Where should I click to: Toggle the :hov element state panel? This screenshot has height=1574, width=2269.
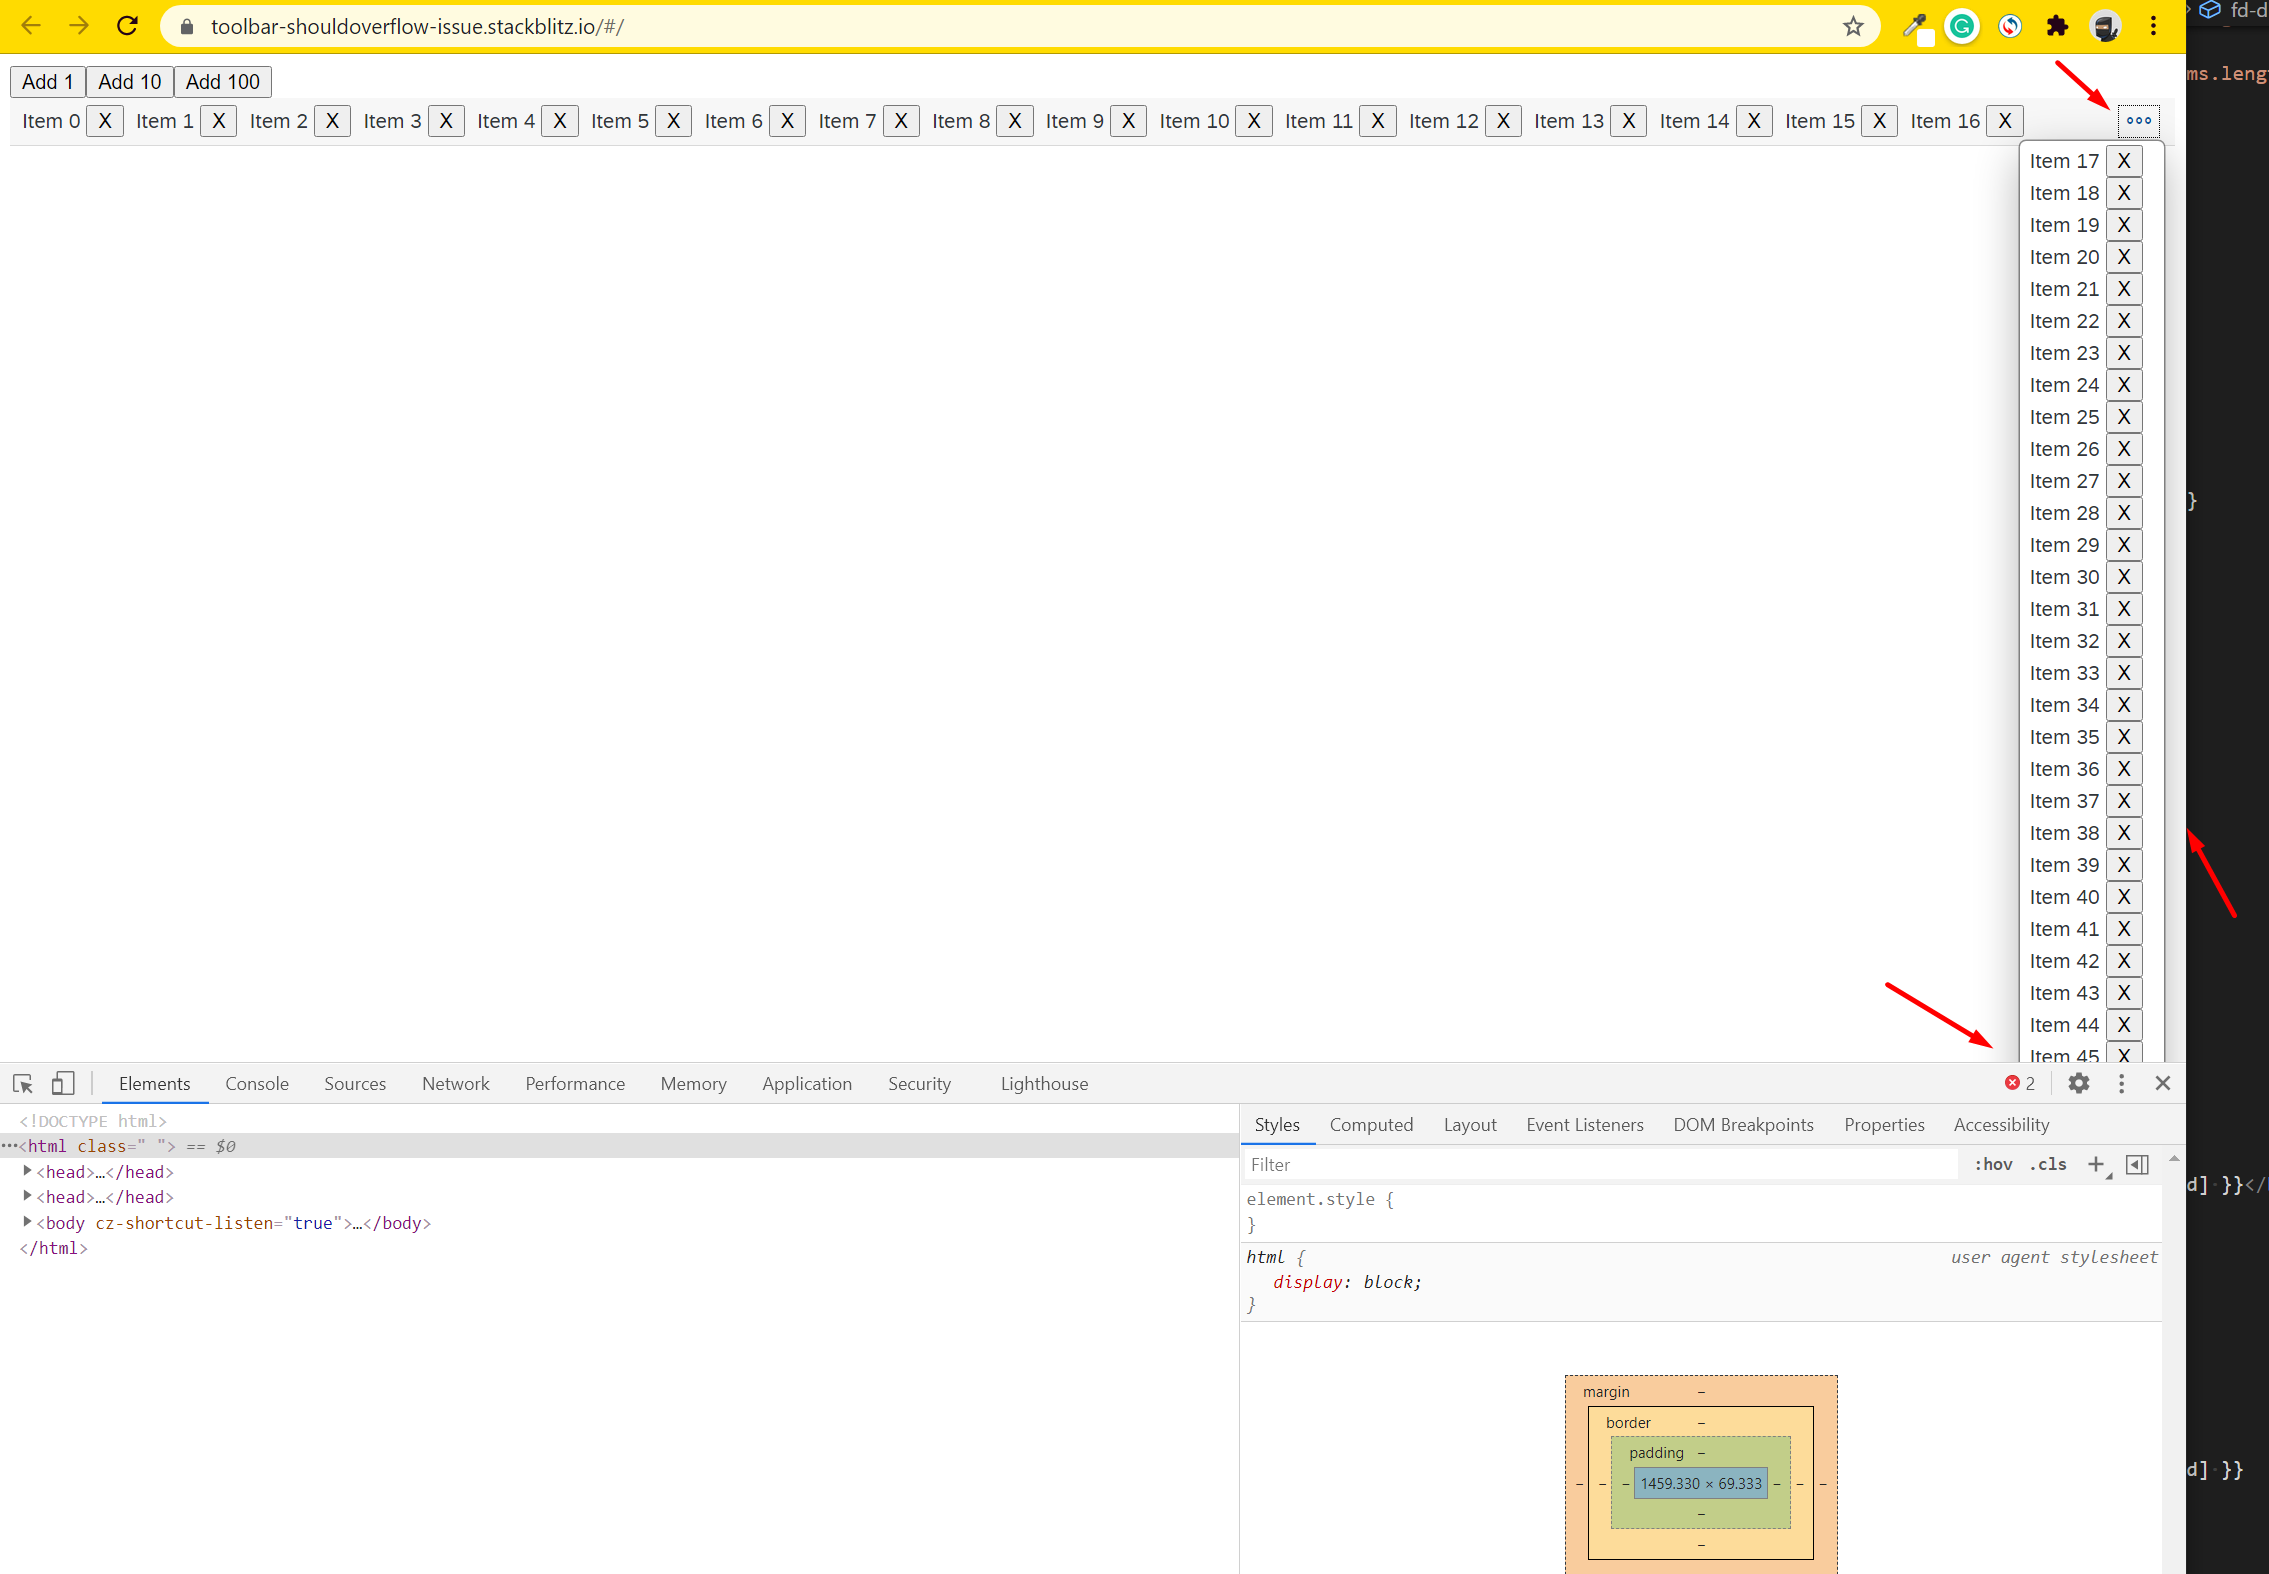point(1993,1164)
